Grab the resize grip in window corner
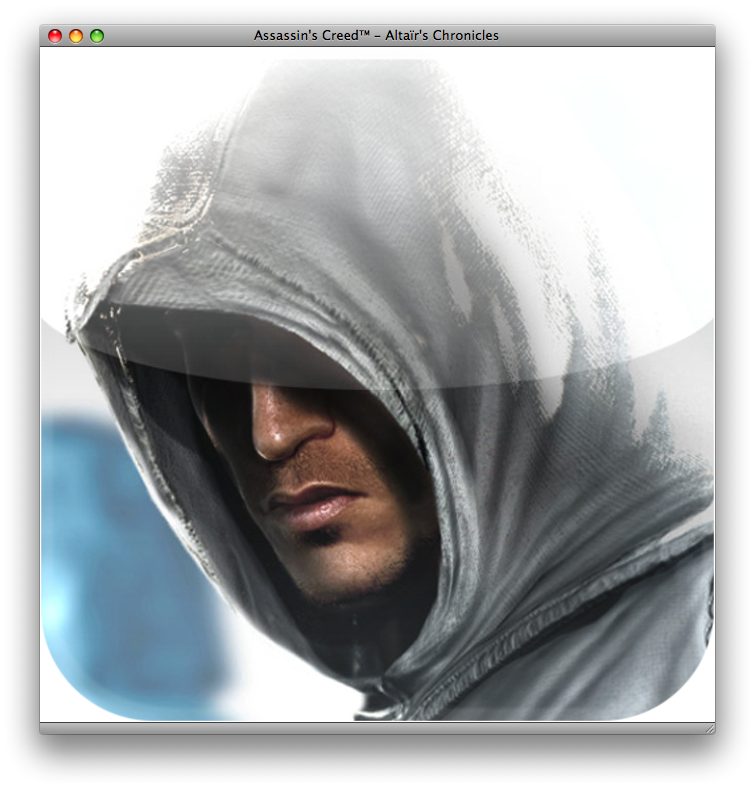The height and width of the screenshot is (789, 755). tap(710, 728)
